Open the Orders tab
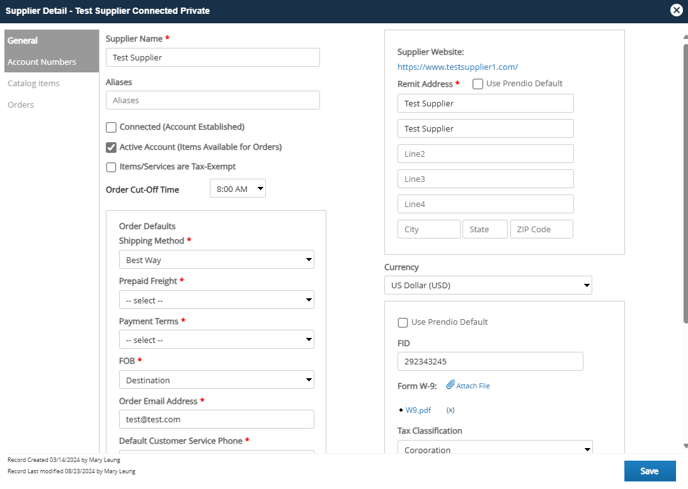Viewport: 688px width, 489px height. (21, 105)
